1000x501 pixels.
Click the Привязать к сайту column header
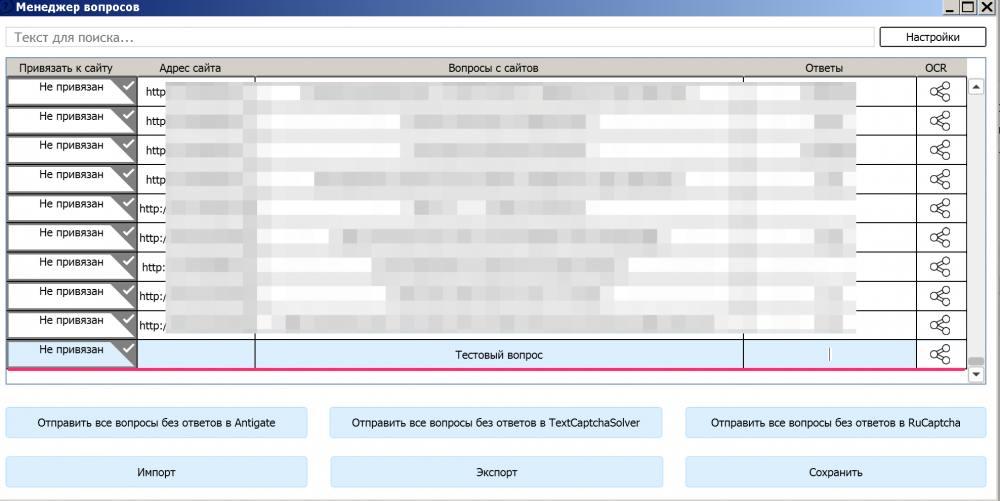point(66,68)
